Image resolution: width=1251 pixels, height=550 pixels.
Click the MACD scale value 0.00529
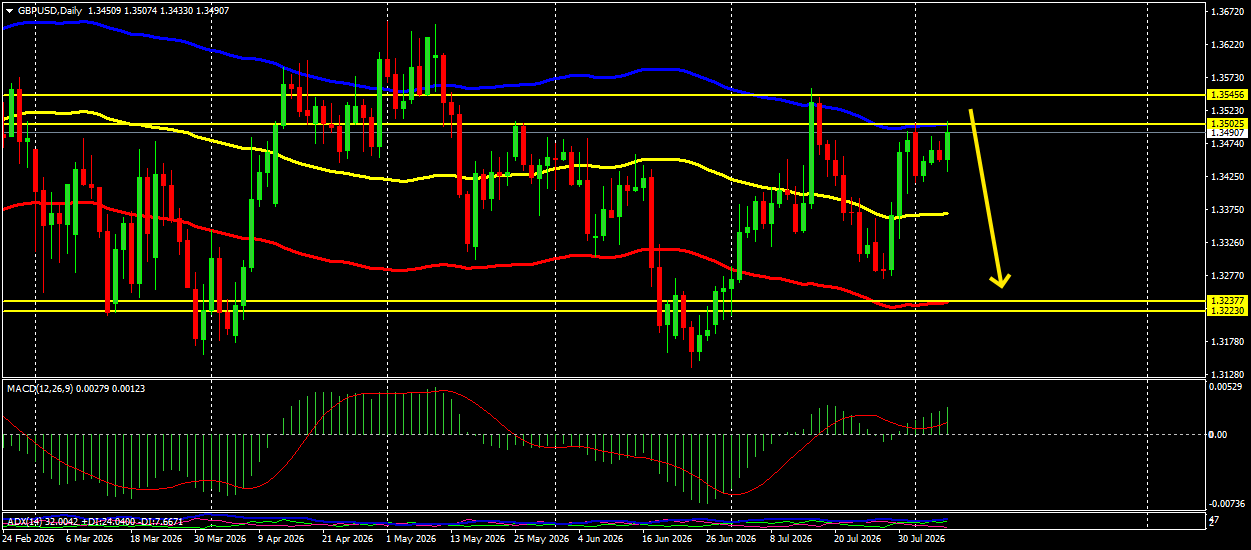click(x=1226, y=386)
